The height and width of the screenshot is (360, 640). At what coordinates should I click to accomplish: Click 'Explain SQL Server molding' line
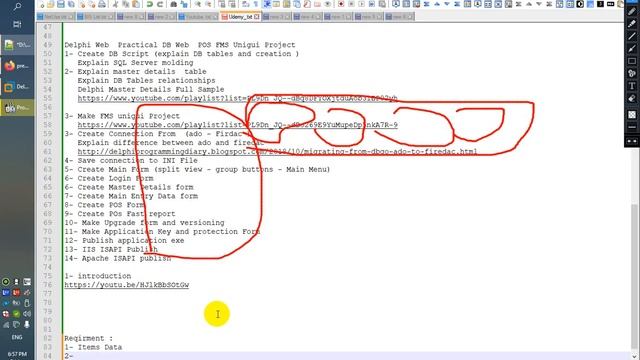tap(136, 63)
